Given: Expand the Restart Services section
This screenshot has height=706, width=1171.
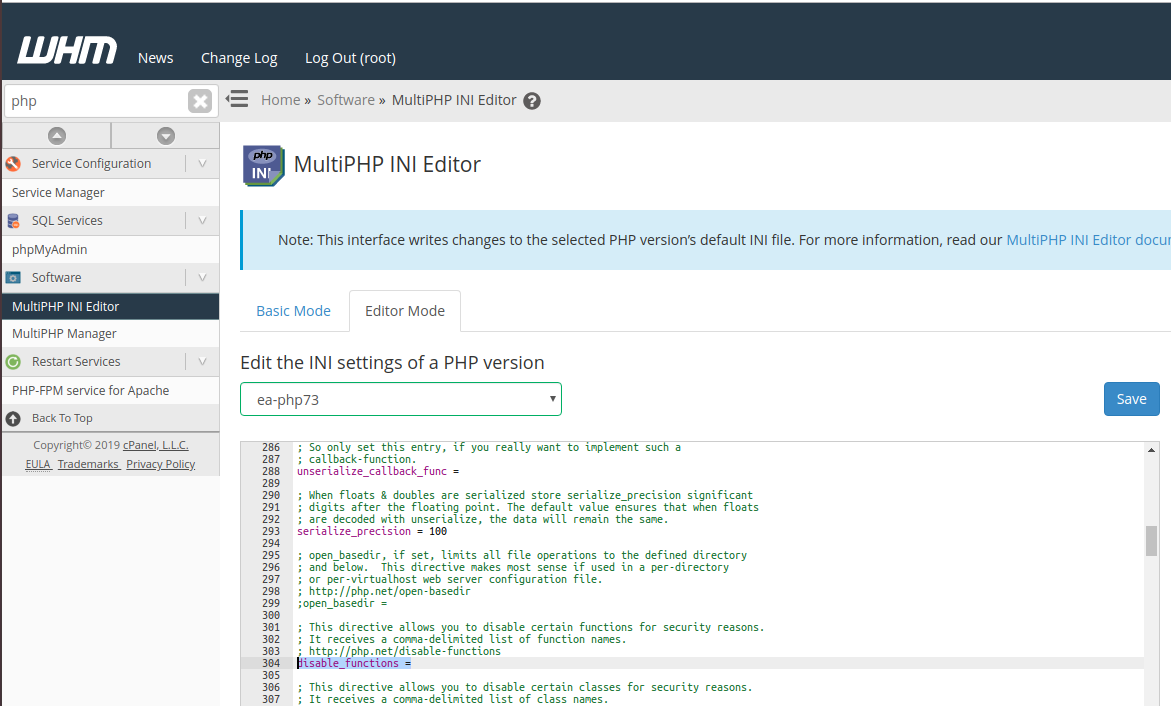Looking at the screenshot, I should point(203,361).
